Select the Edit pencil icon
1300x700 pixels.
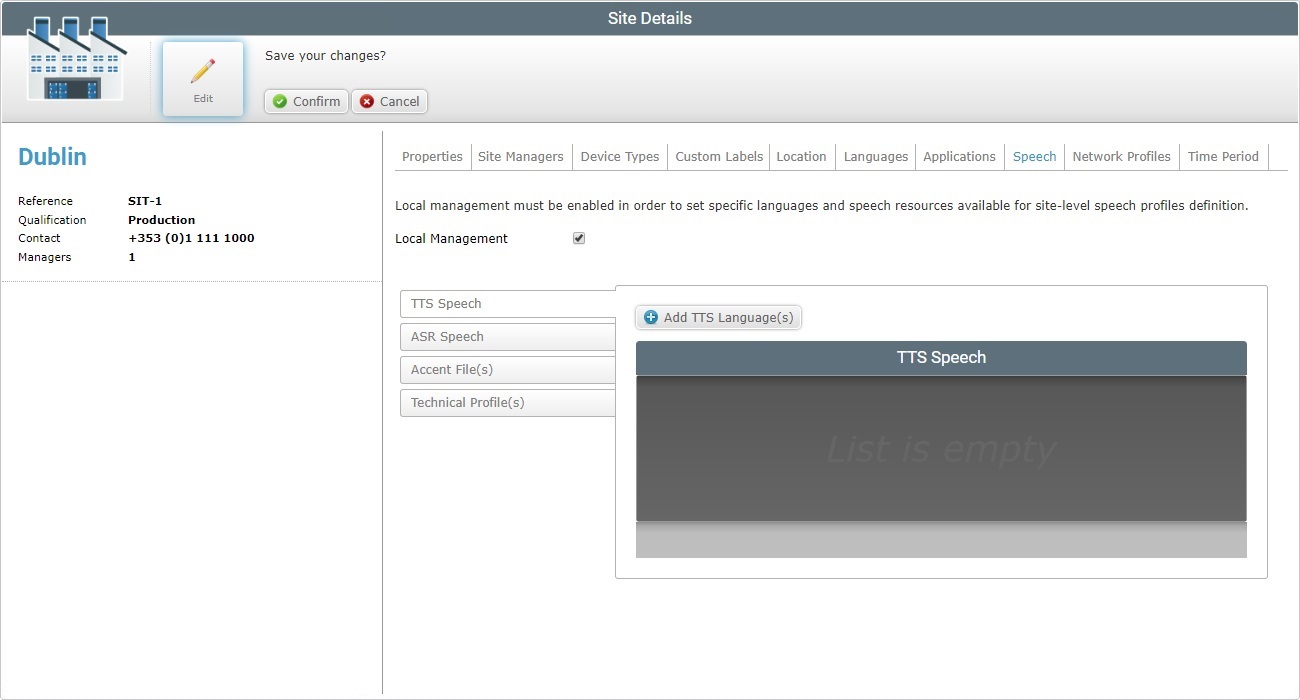tap(202, 70)
